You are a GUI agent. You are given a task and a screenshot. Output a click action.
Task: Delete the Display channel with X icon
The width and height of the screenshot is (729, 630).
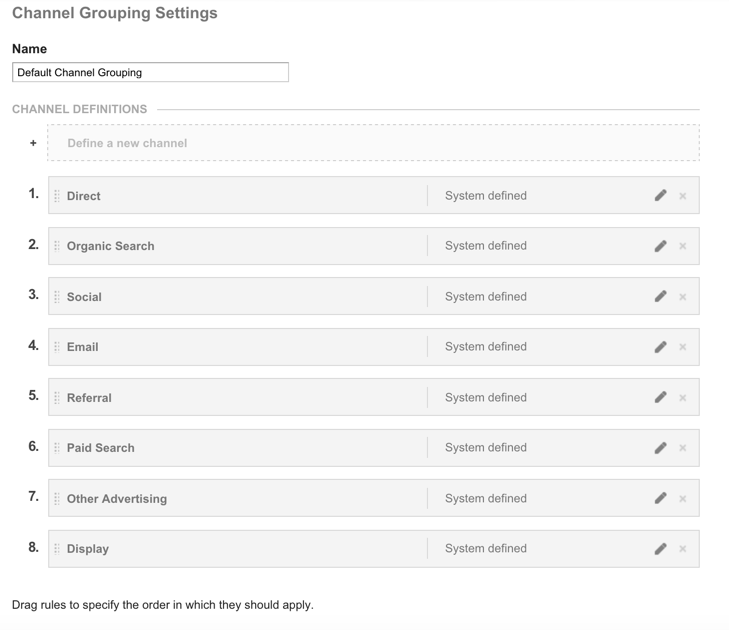pos(683,549)
